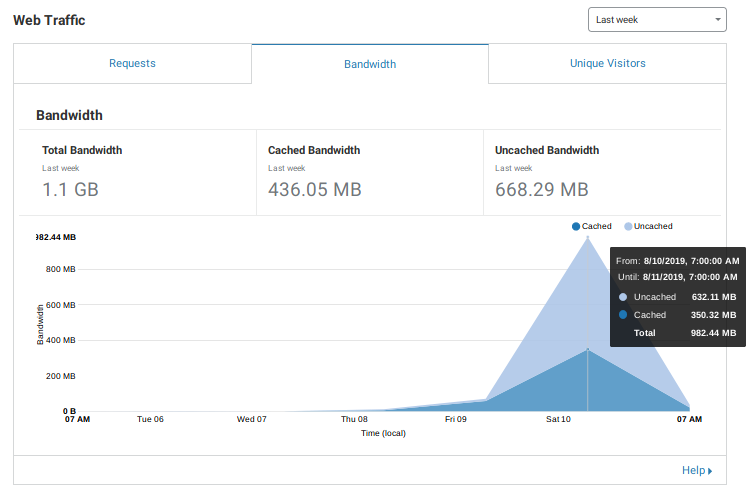
Task: Click the 800 MB y-axis label
Action: [x=61, y=269]
